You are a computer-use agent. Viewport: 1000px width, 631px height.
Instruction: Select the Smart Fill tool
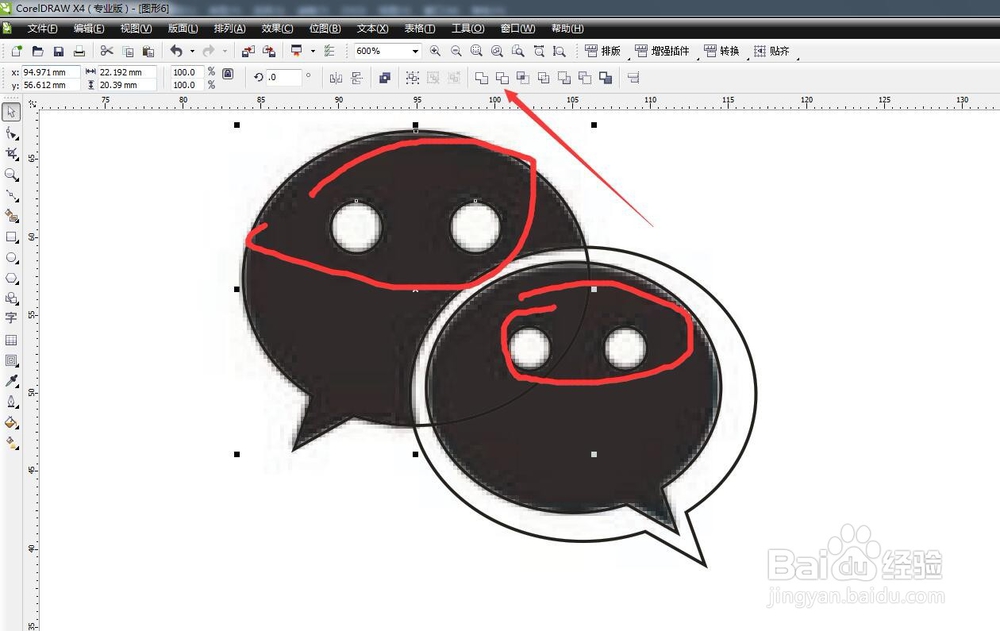11,216
